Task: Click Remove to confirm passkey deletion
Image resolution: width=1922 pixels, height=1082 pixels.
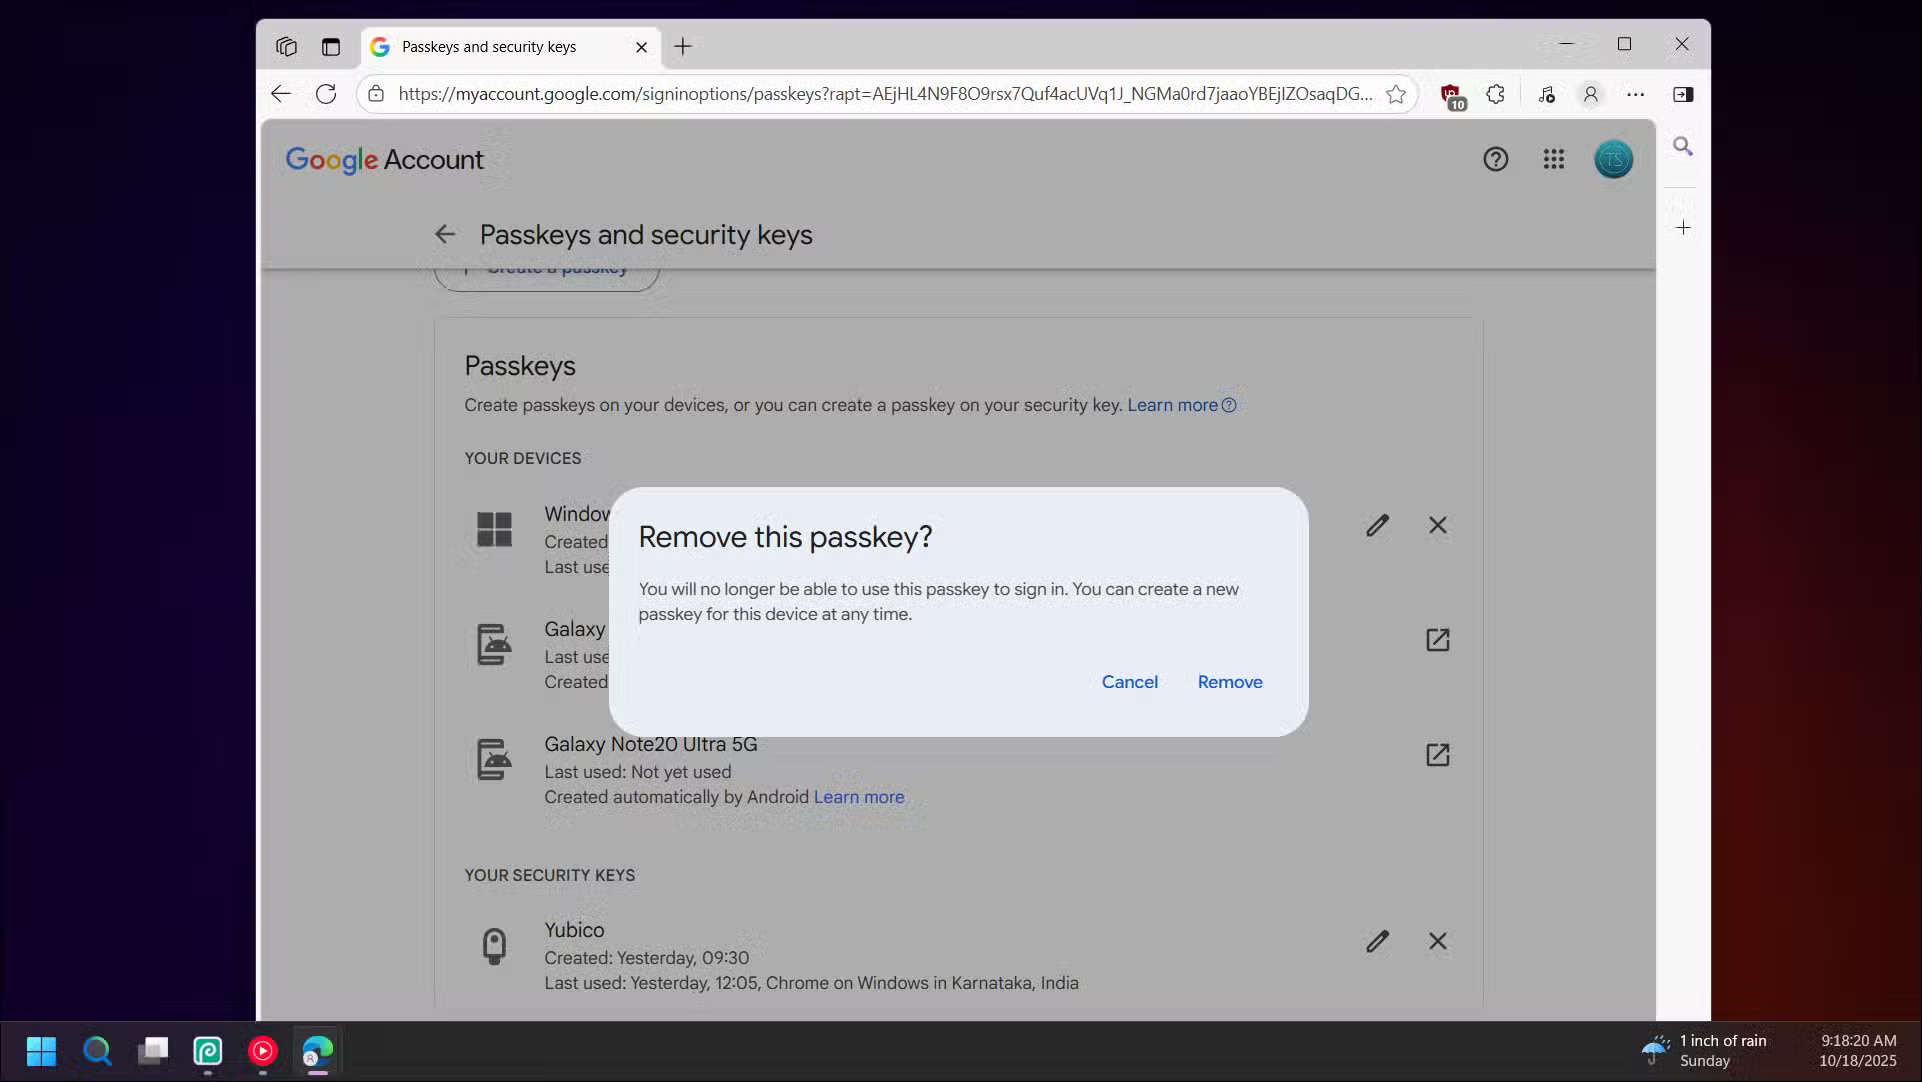Action: [1229, 681]
